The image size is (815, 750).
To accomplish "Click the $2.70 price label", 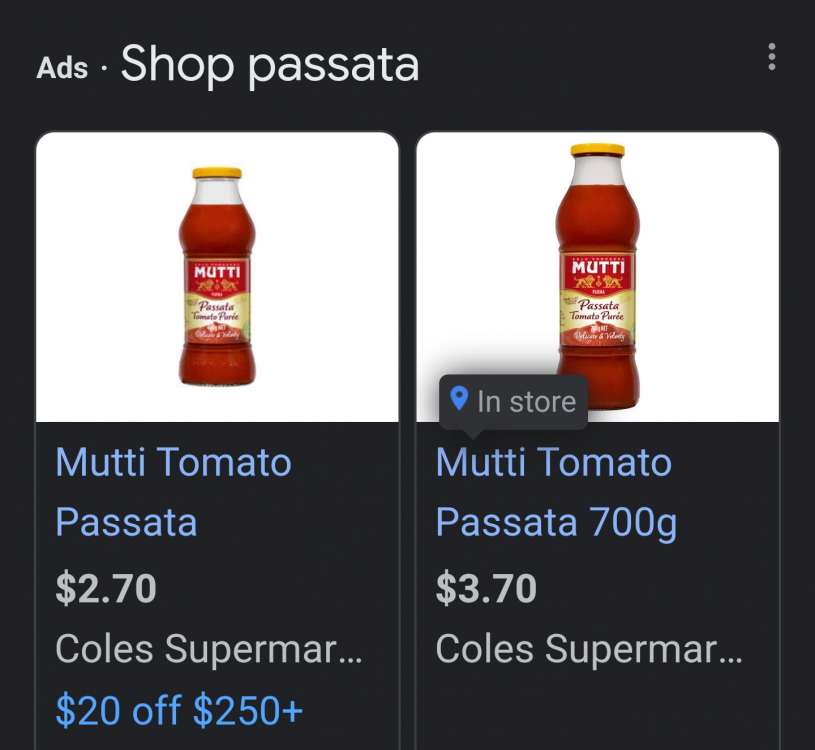I will pos(106,588).
